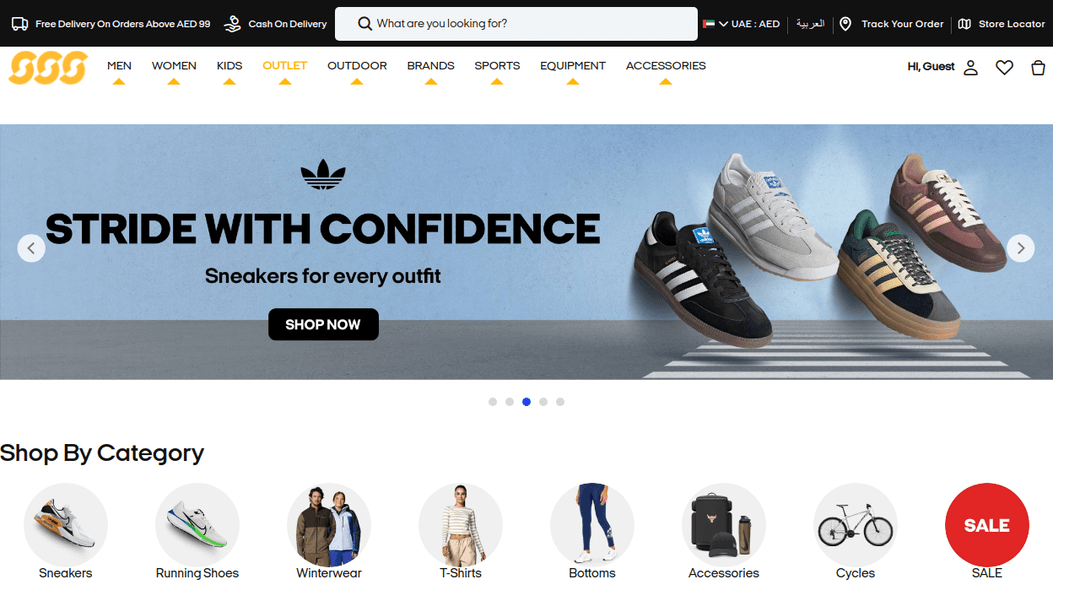Open the OUTLET menu item
This screenshot has width=1080, height=608.
point(284,66)
